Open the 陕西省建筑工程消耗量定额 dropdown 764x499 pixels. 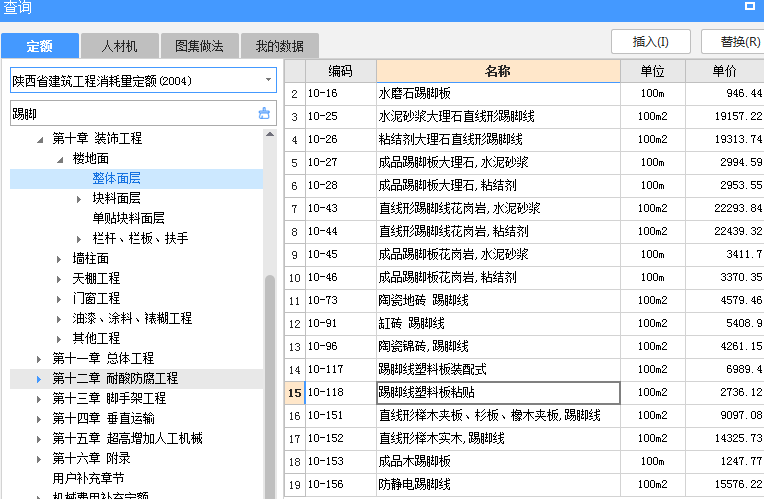point(268,79)
